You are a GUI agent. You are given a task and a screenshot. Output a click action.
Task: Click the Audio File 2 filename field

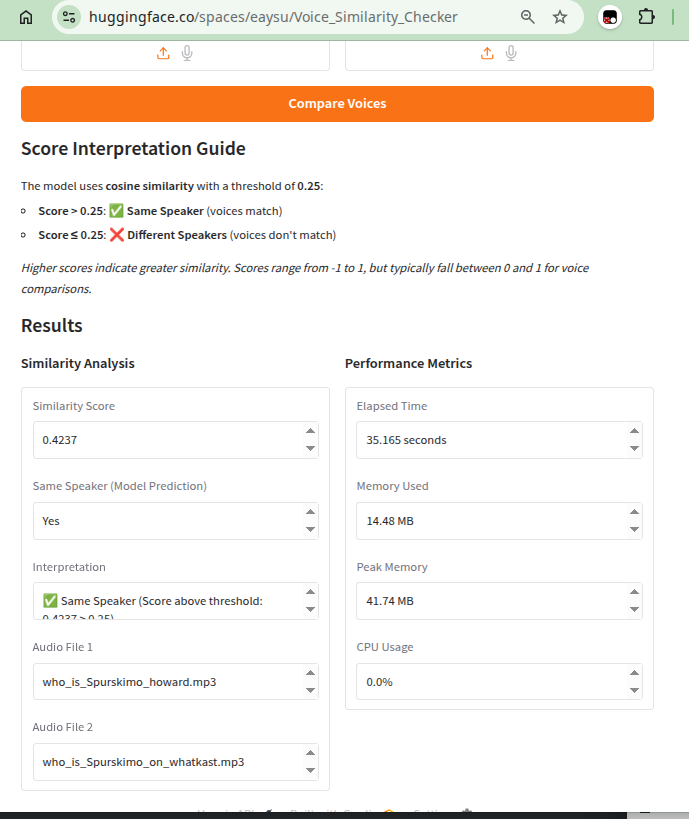pyautogui.click(x=176, y=762)
